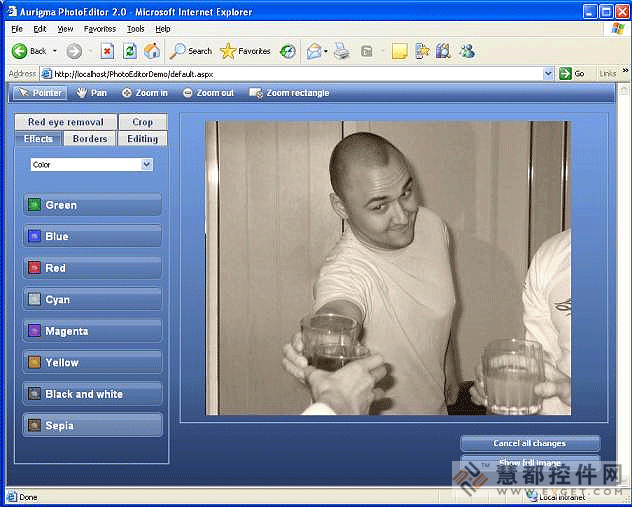Click the yellow note icon in toolbar
The image size is (632, 507).
pyautogui.click(x=400, y=51)
